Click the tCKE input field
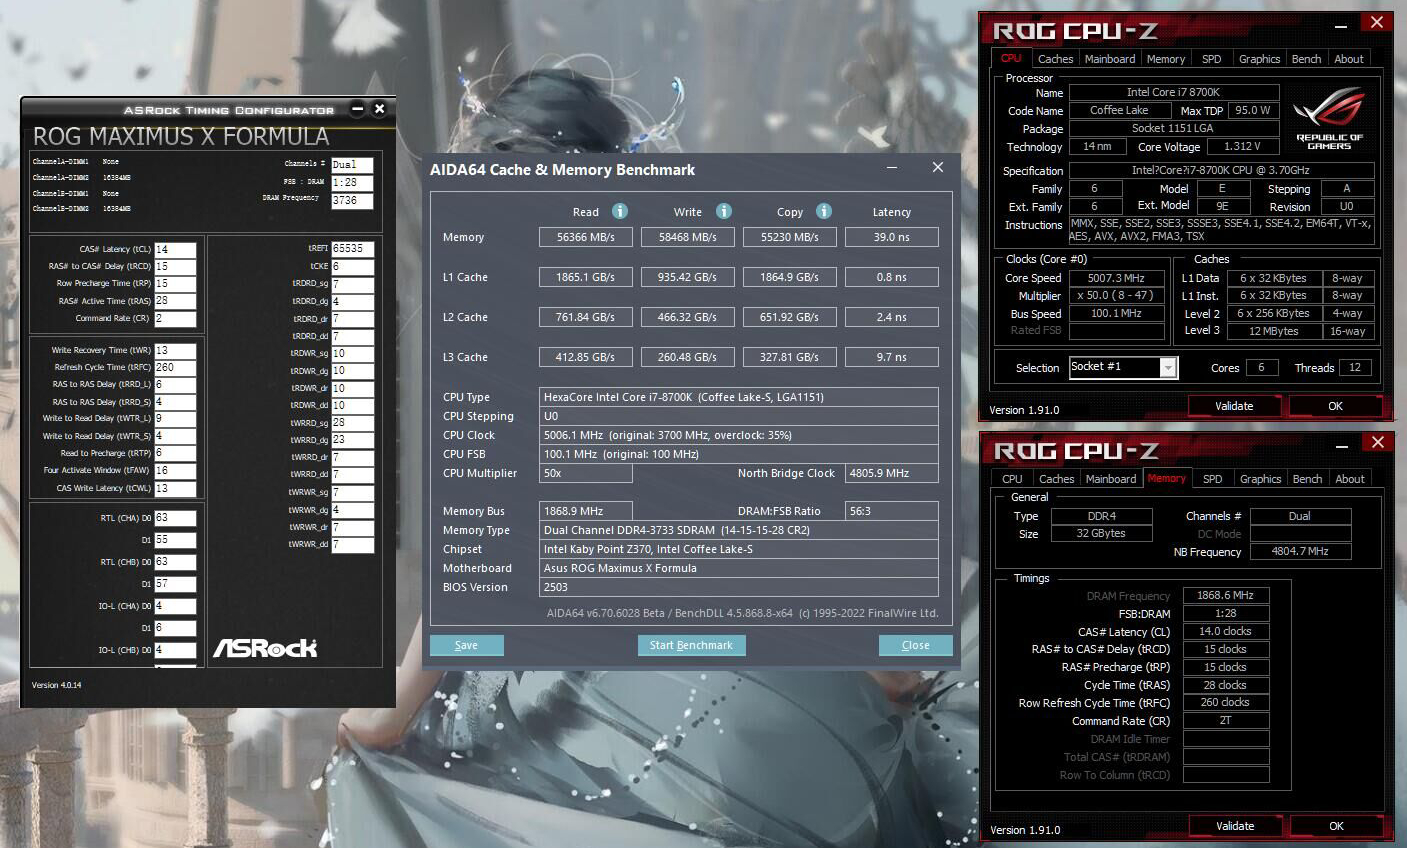Viewport: 1407px width, 848px height. pyautogui.click(x=352, y=267)
